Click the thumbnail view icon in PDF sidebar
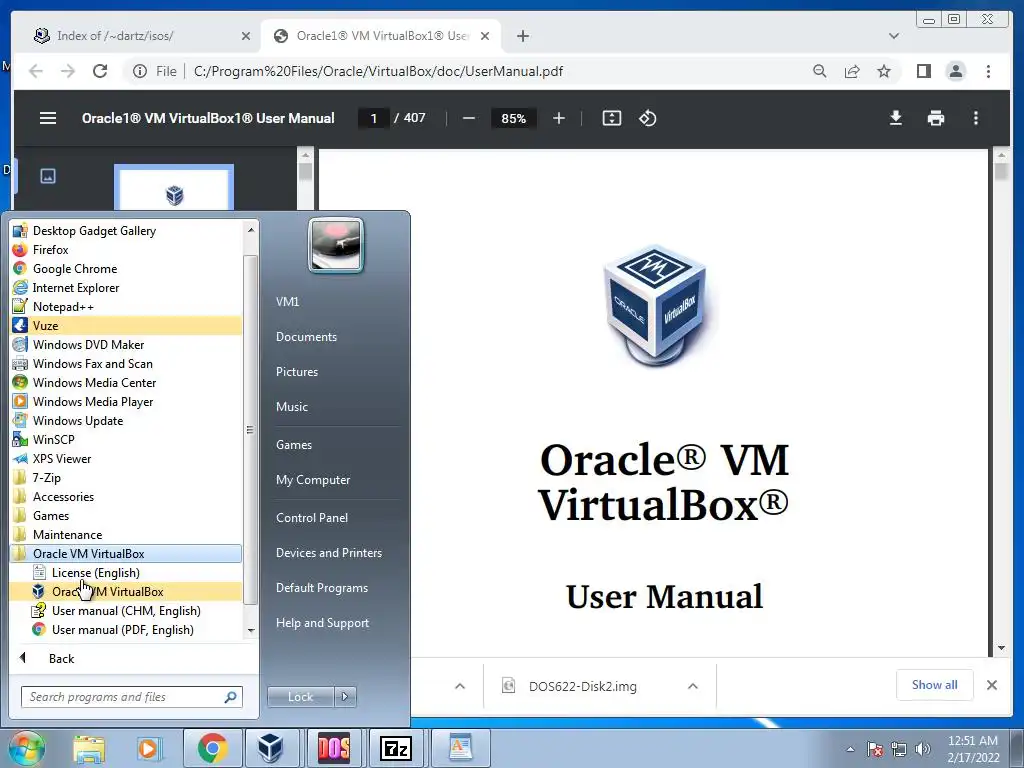 (48, 176)
